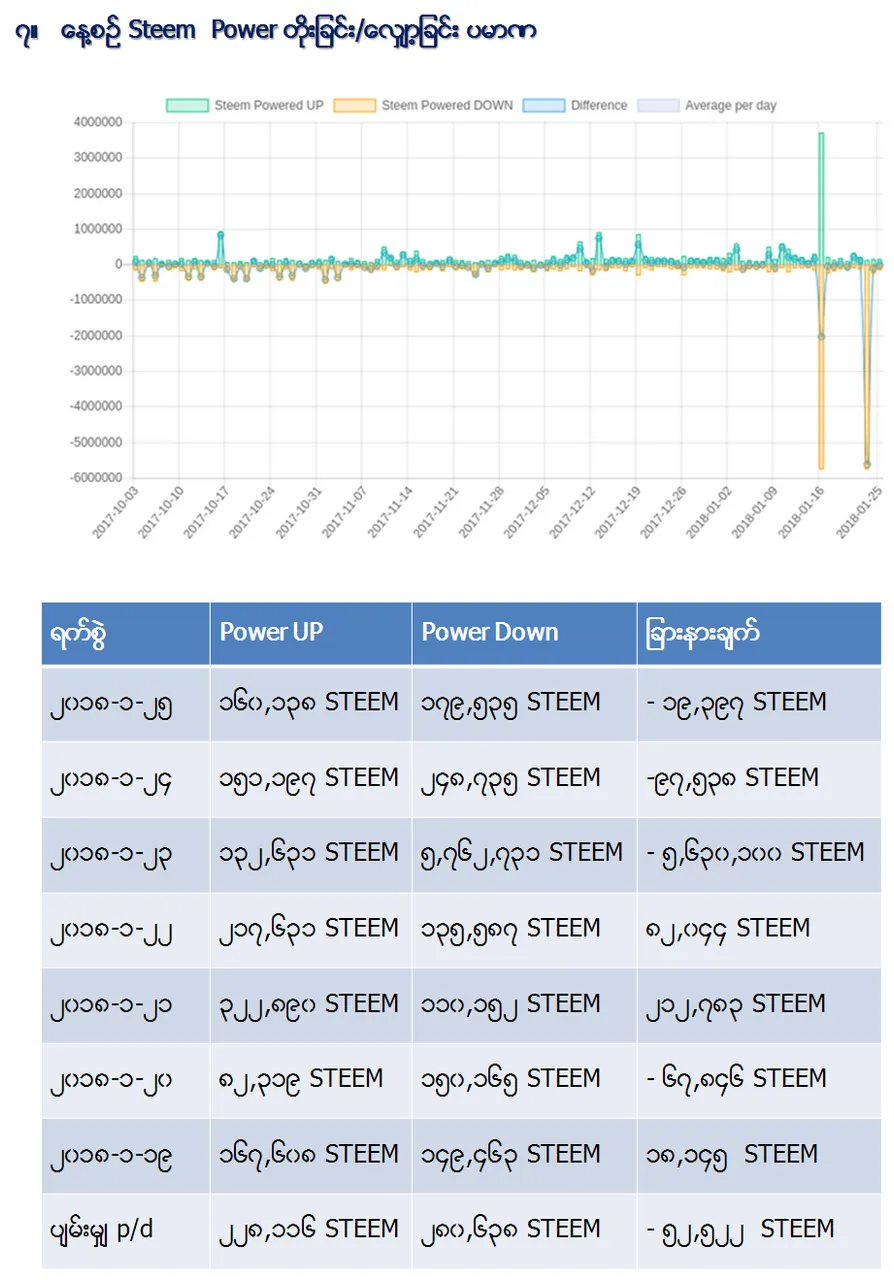
Task: Click the y-axis label '-3000000'
Action: coord(96,371)
